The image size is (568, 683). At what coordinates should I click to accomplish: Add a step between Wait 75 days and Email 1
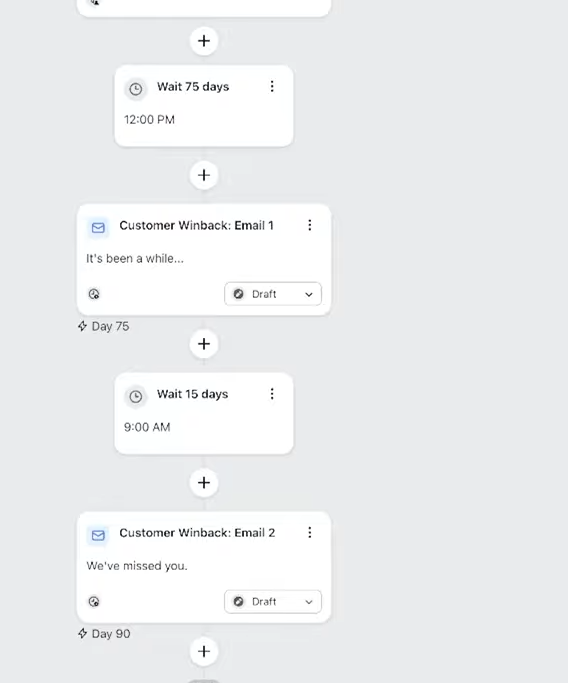click(x=204, y=175)
